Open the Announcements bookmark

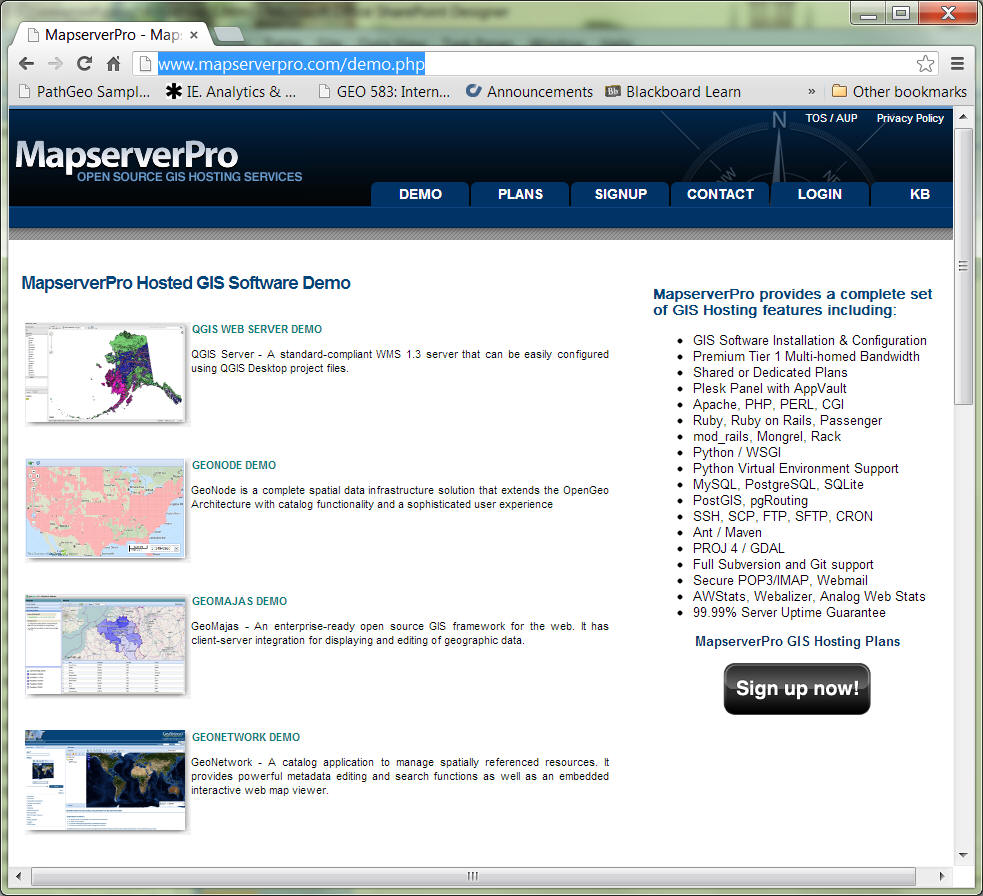pyautogui.click(x=530, y=92)
